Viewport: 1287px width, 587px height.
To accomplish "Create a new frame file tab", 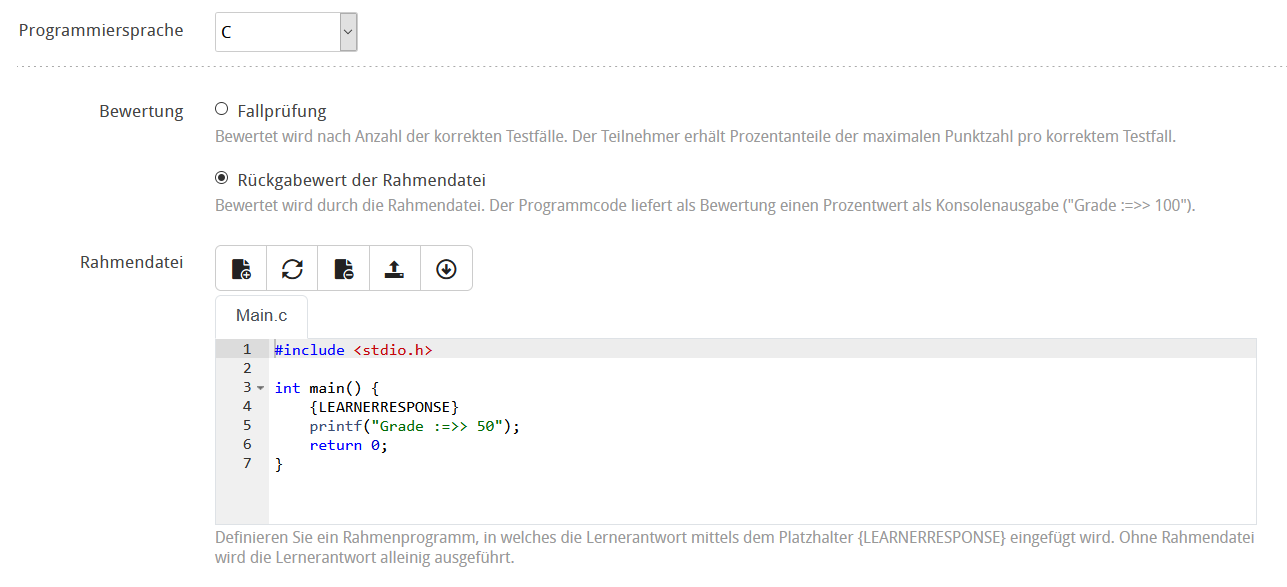I will pyautogui.click(x=241, y=267).
